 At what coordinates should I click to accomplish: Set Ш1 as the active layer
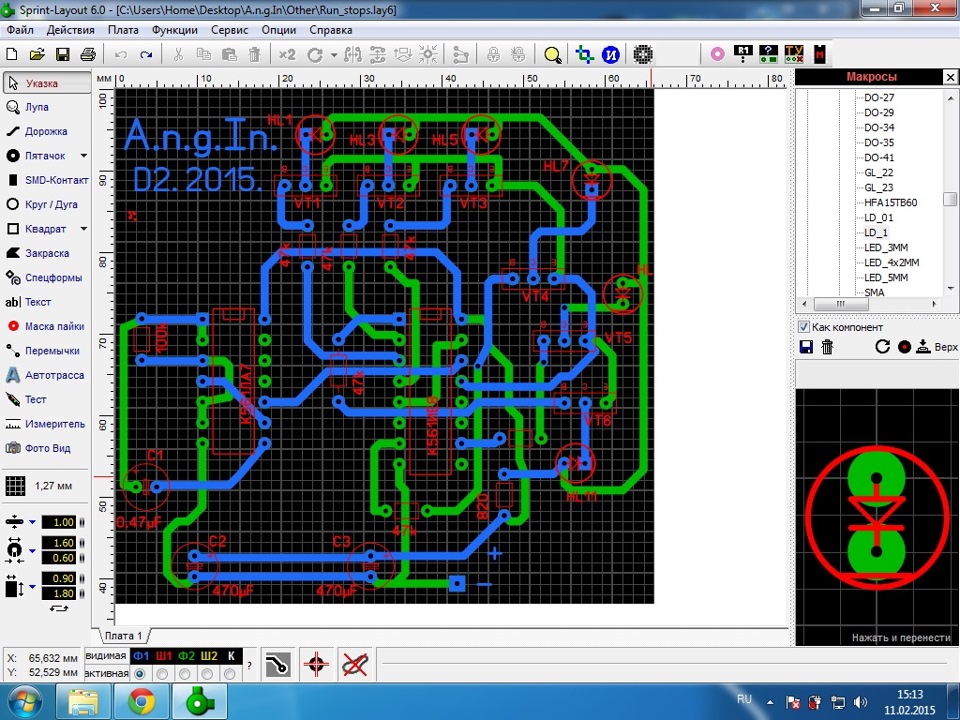tap(162, 673)
